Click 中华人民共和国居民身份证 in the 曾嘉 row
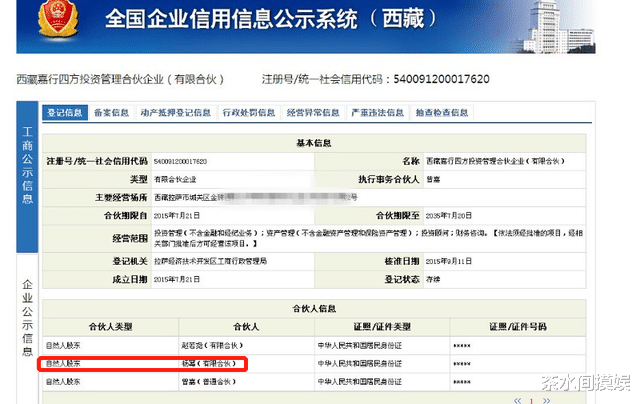 [360, 382]
